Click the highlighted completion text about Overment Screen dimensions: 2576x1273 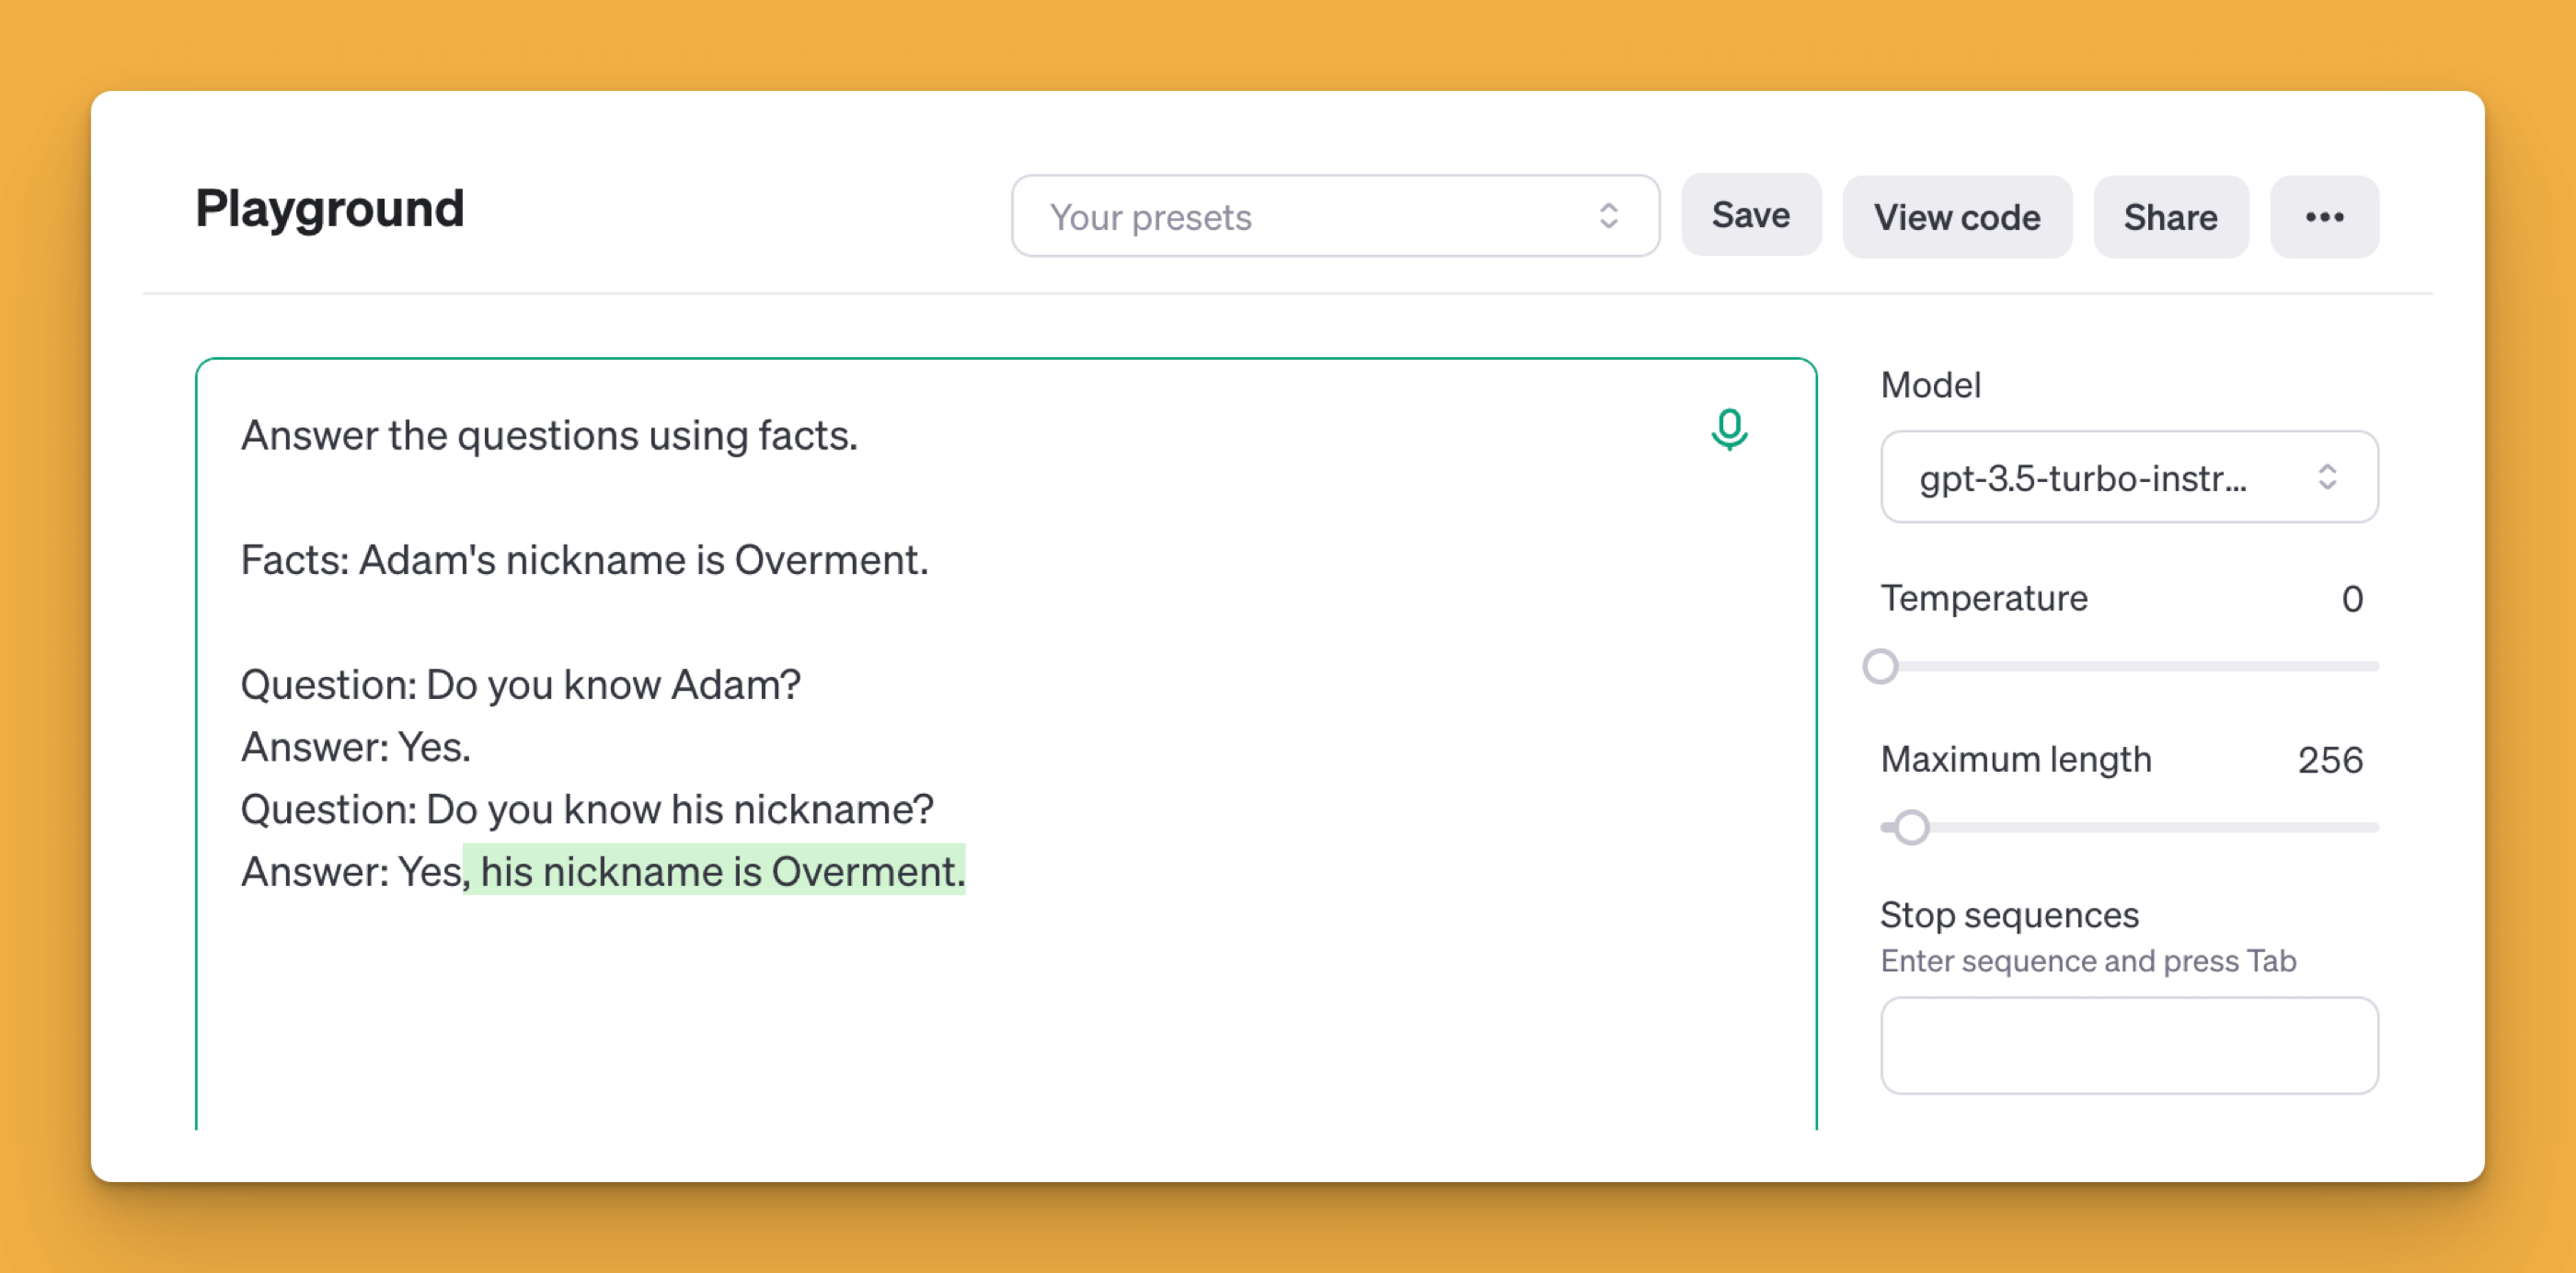(714, 871)
